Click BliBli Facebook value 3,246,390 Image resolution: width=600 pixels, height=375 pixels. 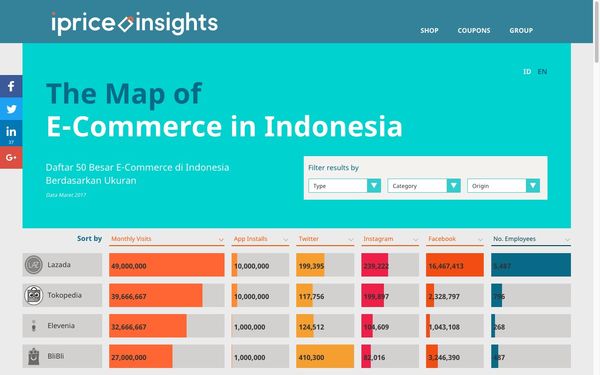pyautogui.click(x=444, y=357)
